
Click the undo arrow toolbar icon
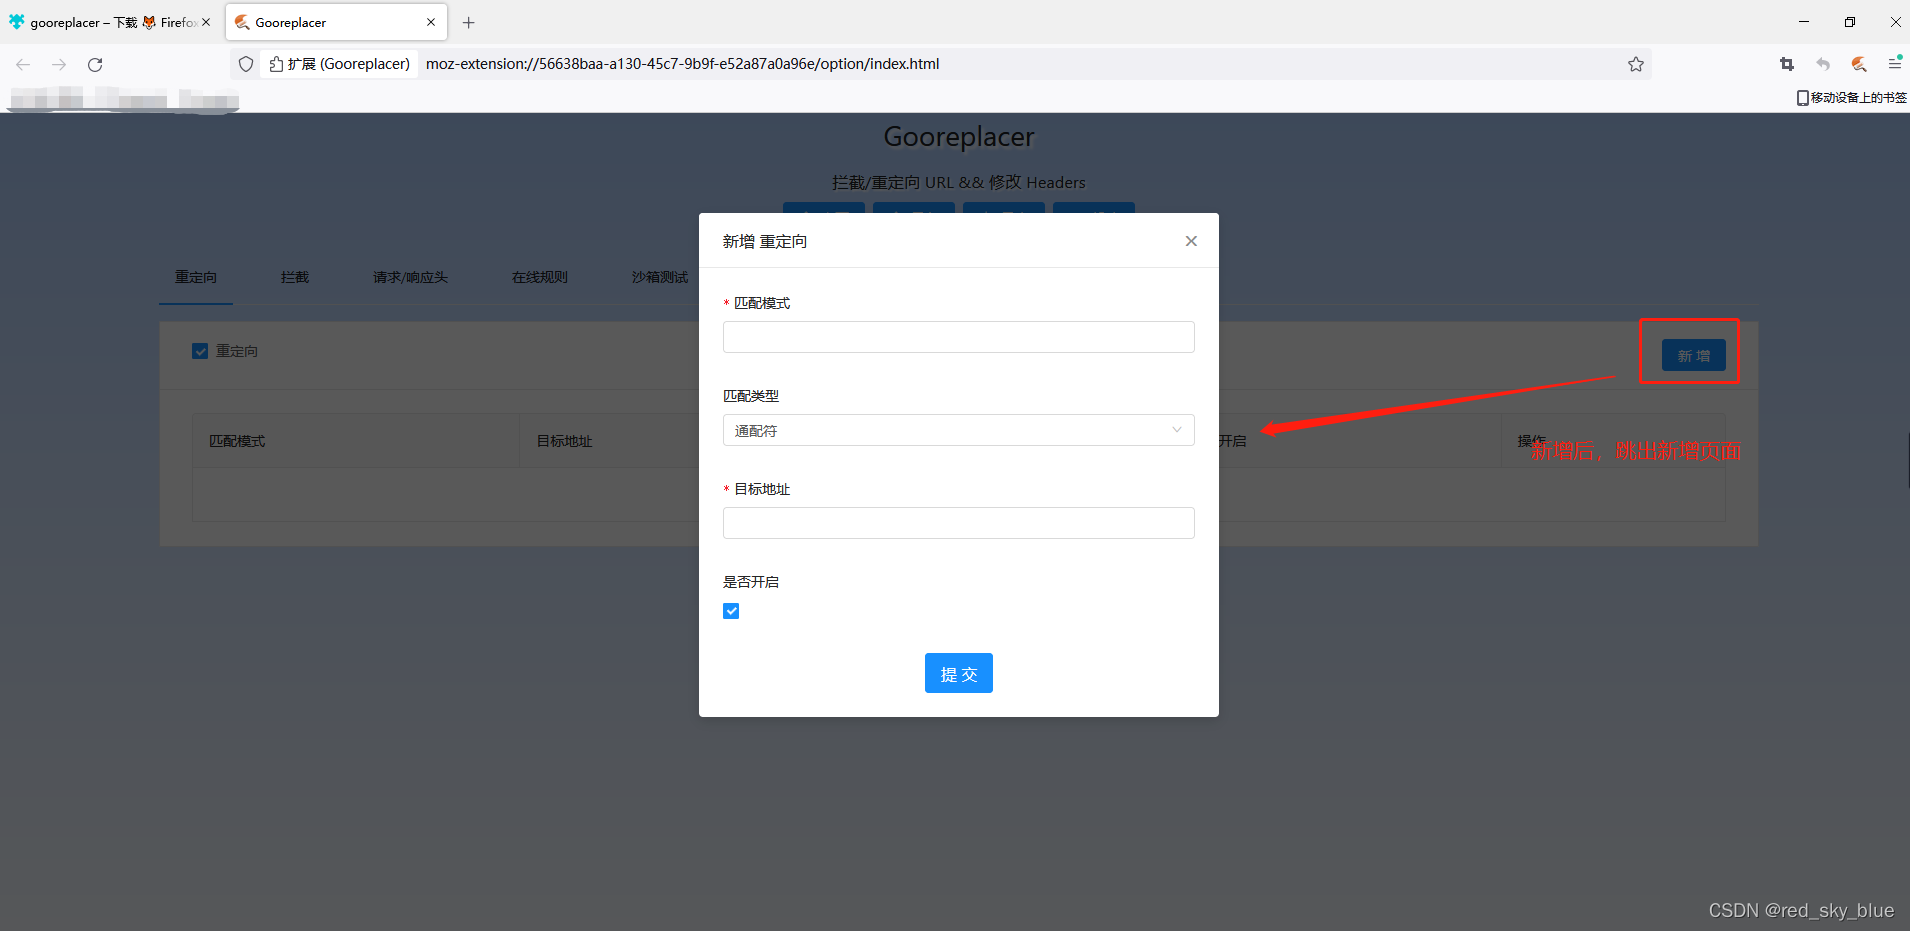click(x=1823, y=64)
